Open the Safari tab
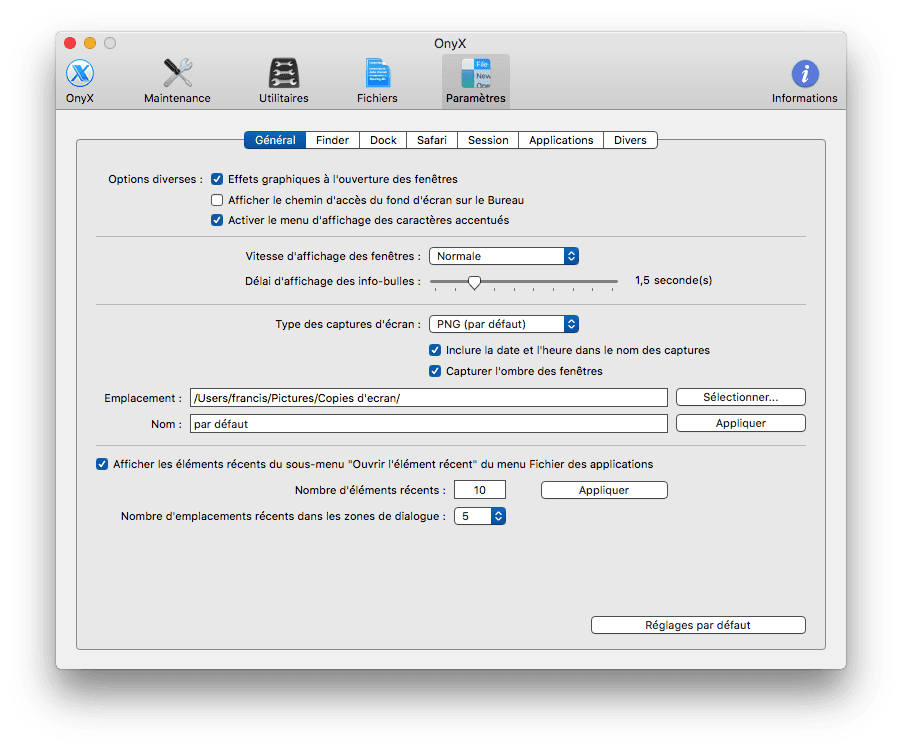 point(432,140)
